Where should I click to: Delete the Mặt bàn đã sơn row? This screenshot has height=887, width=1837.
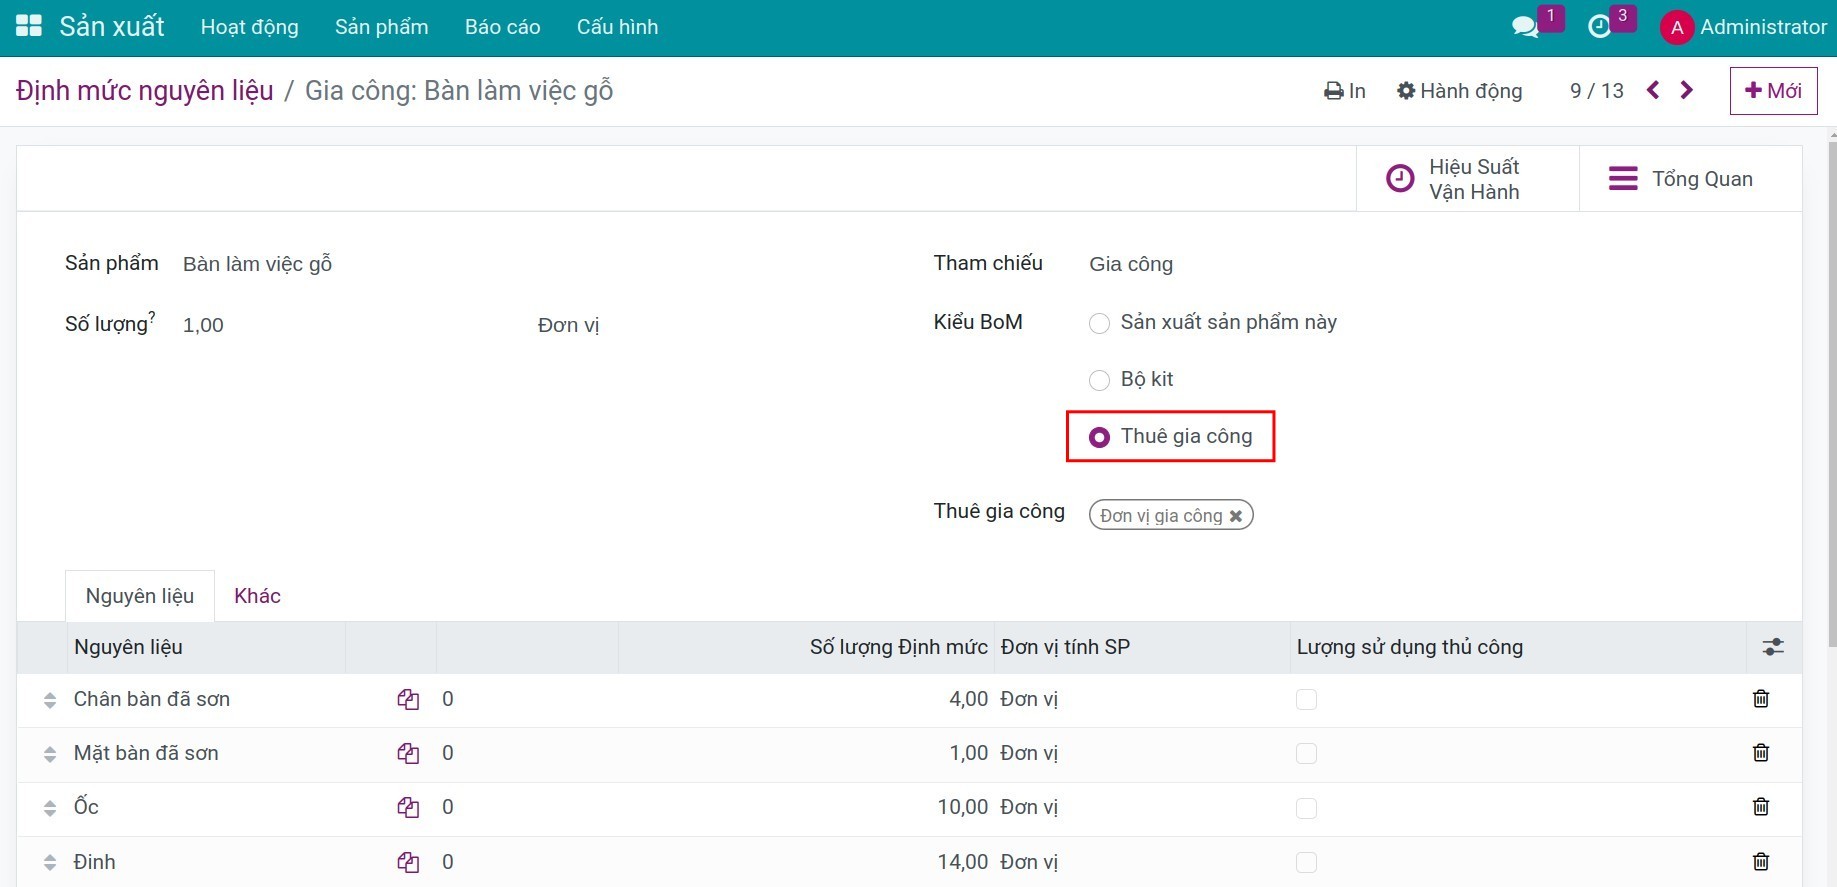click(x=1761, y=753)
